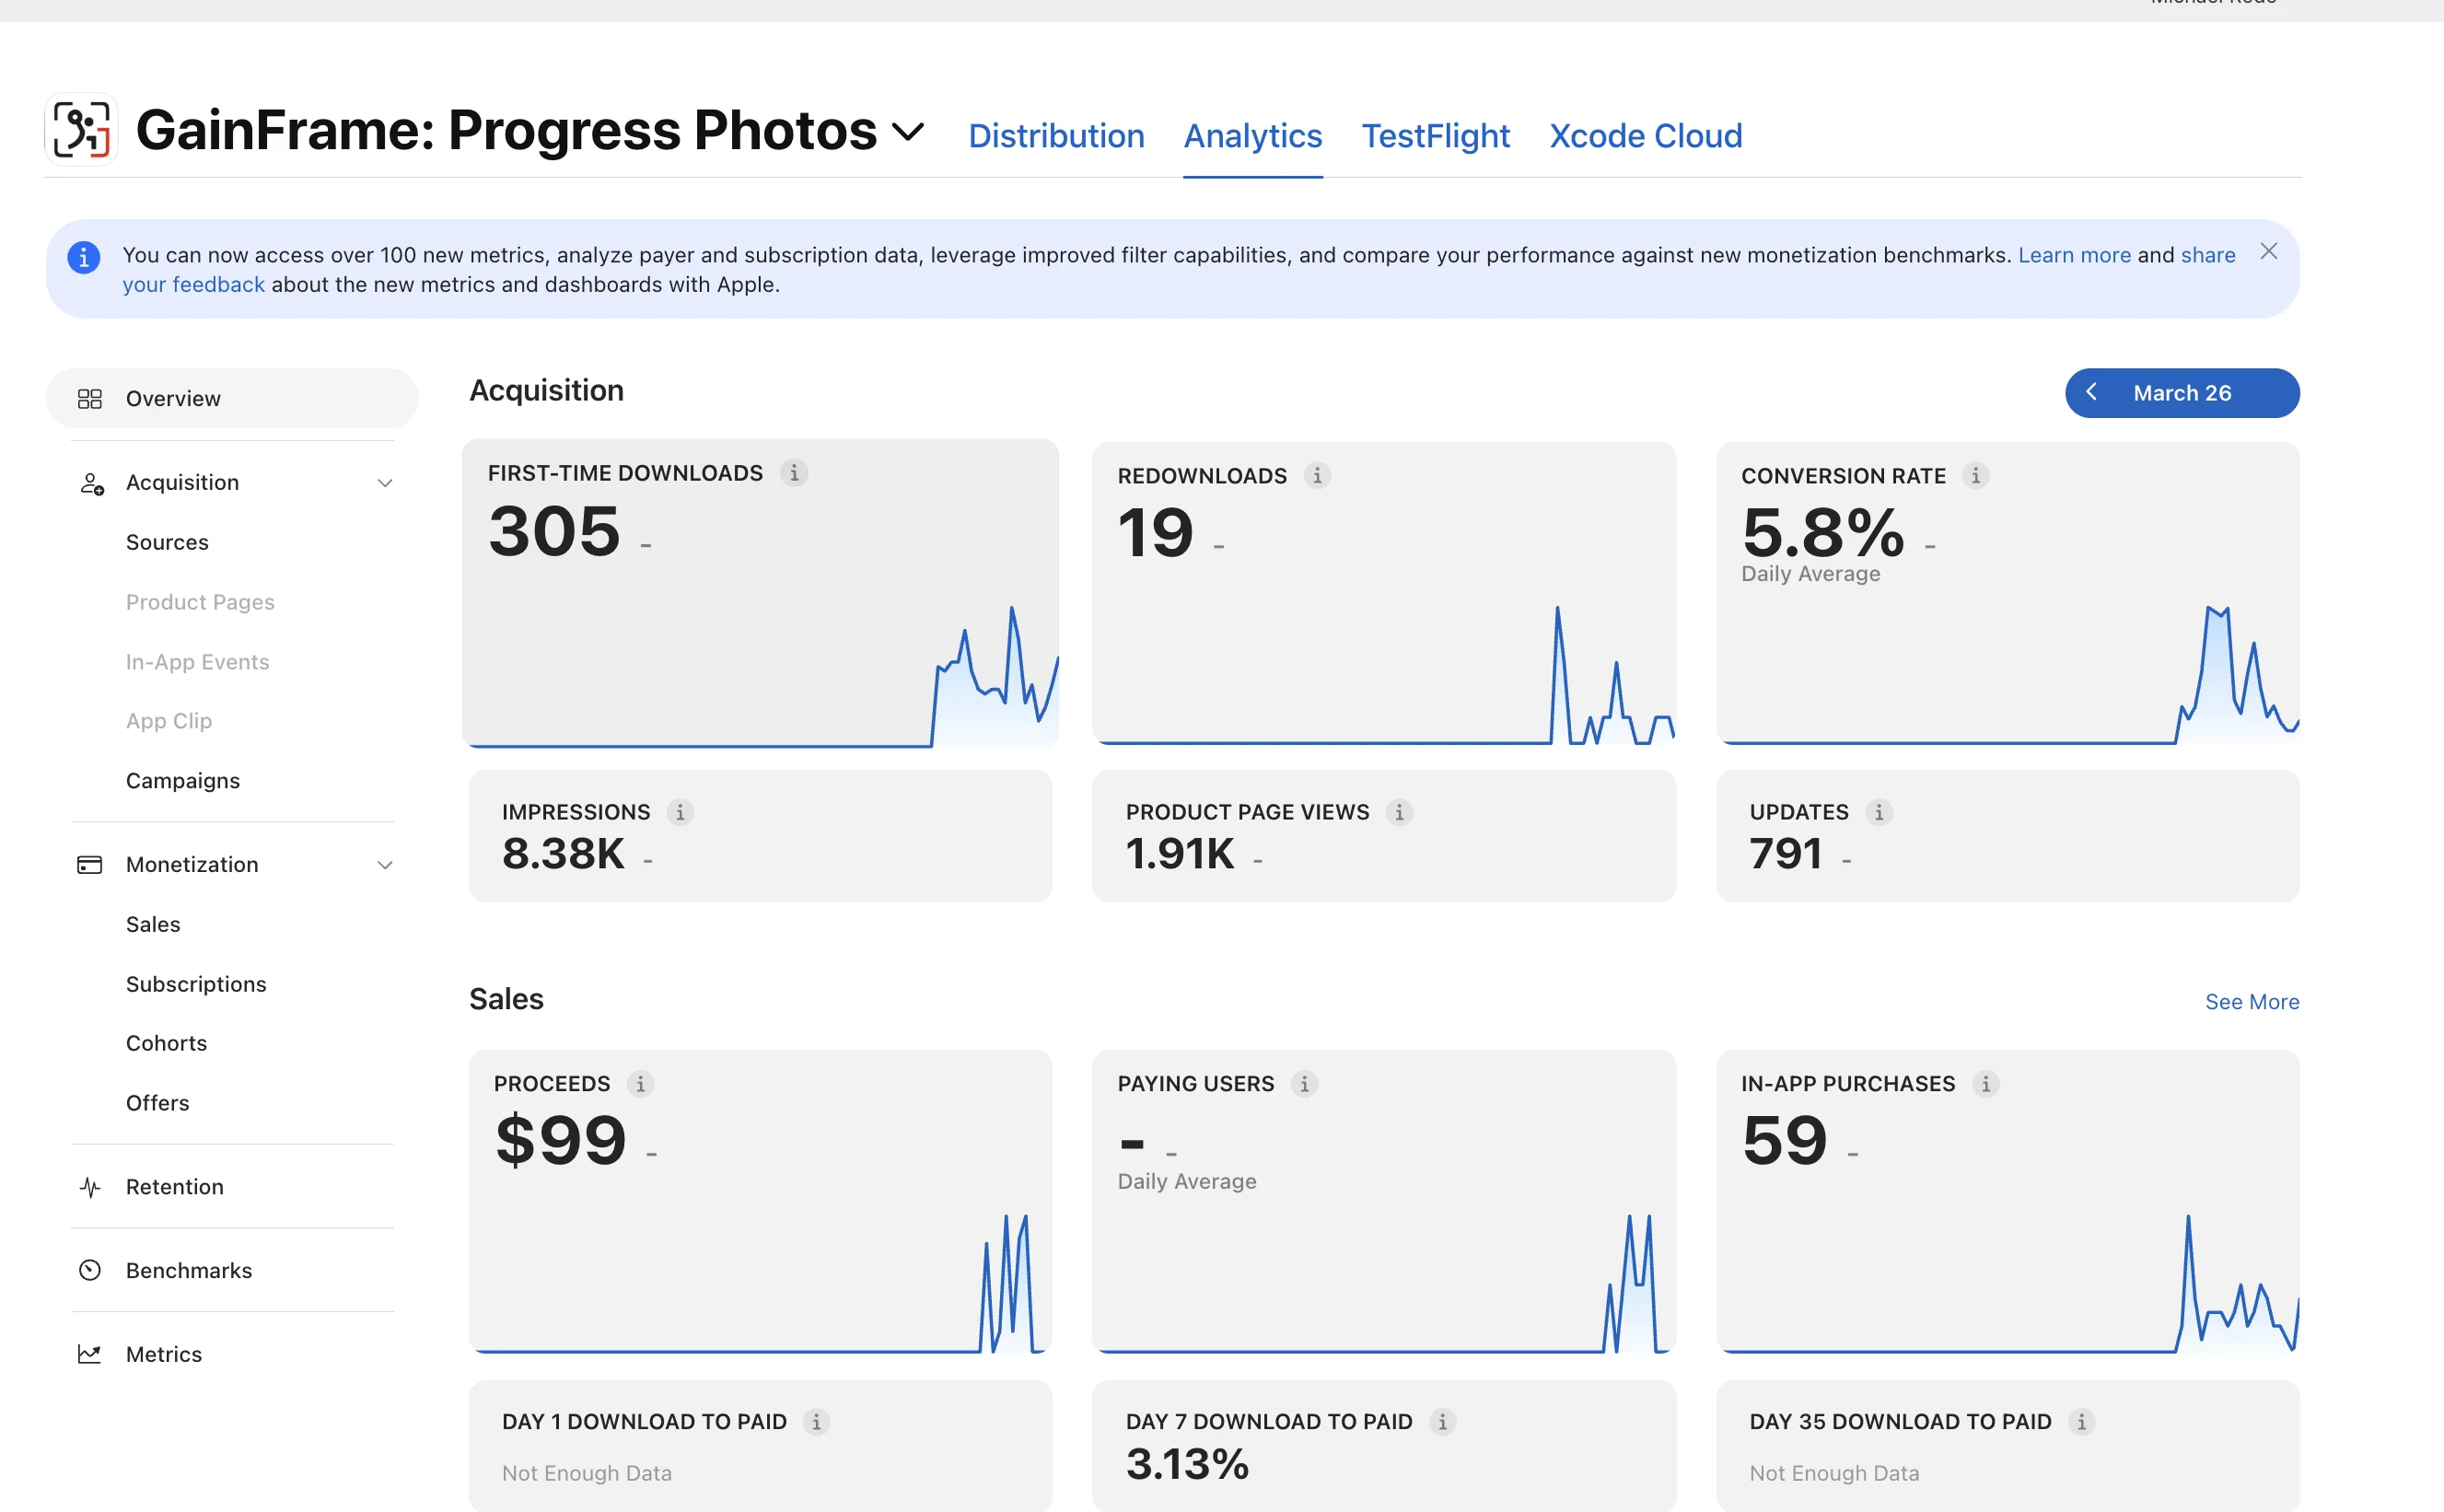The image size is (2444, 1512).
Task: Show info for Conversion Rate
Action: point(1975,476)
